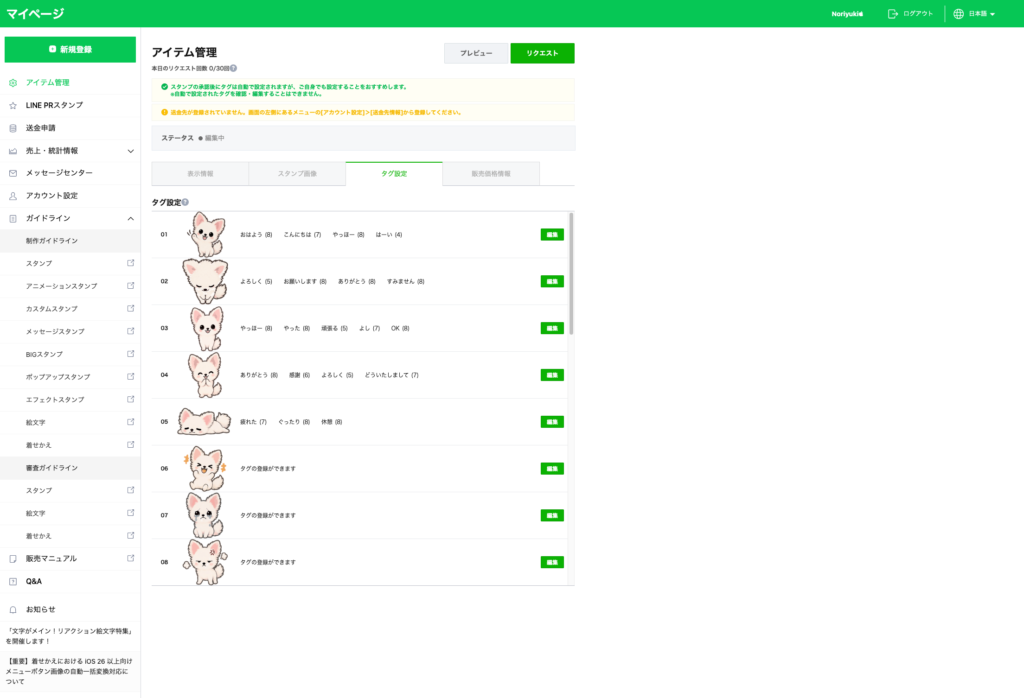Viewport: 1024px width, 698px height.
Task: Click 編集 button for sticker 07
Action: (552, 515)
